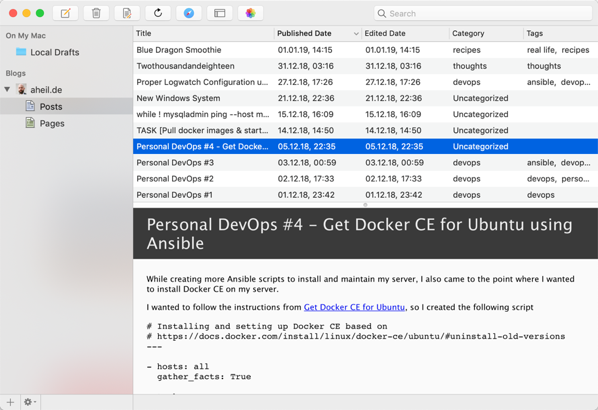Screen dimensions: 598x410
Task: Click the aheil.de blog avatar icon
Action: pyautogui.click(x=22, y=89)
